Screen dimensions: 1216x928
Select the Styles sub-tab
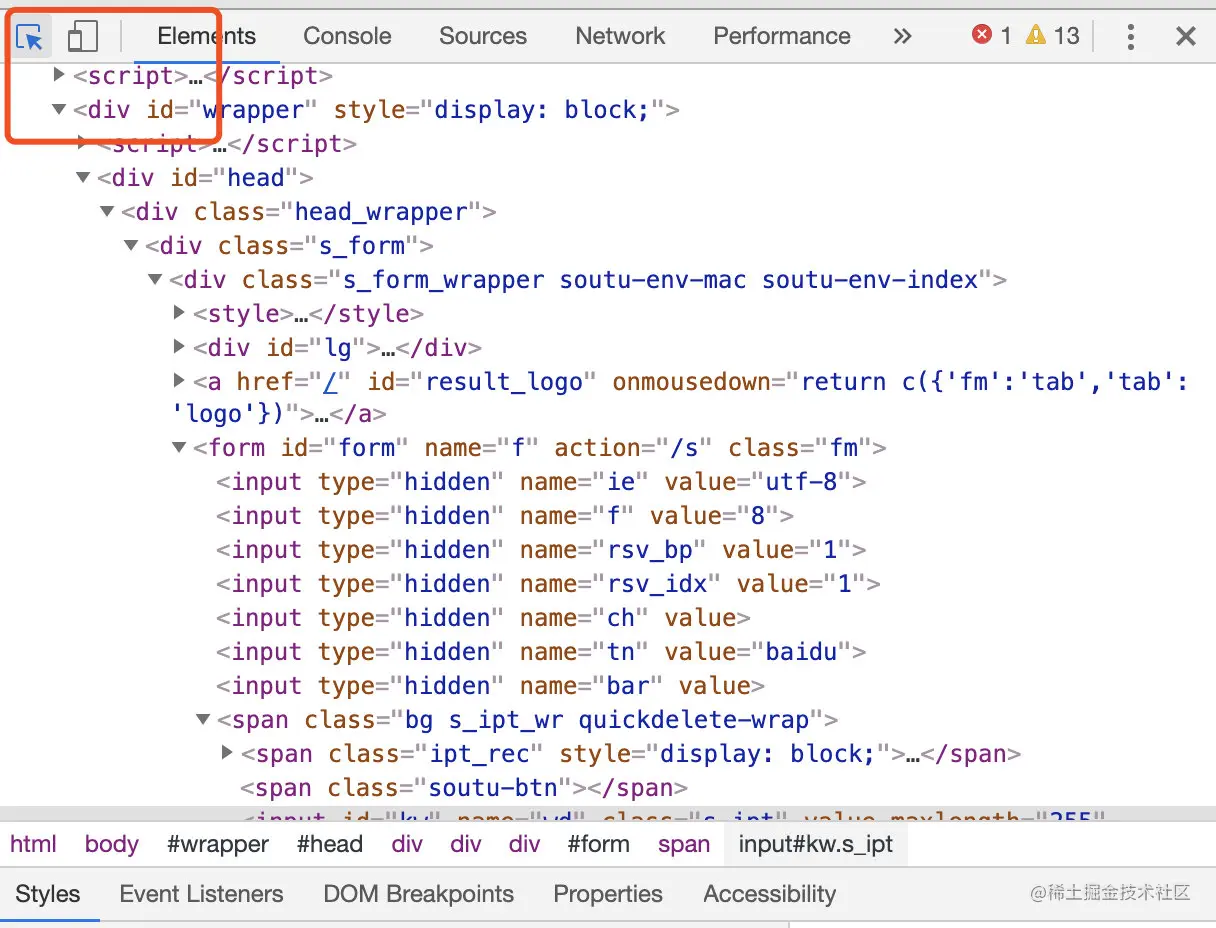tap(48, 894)
